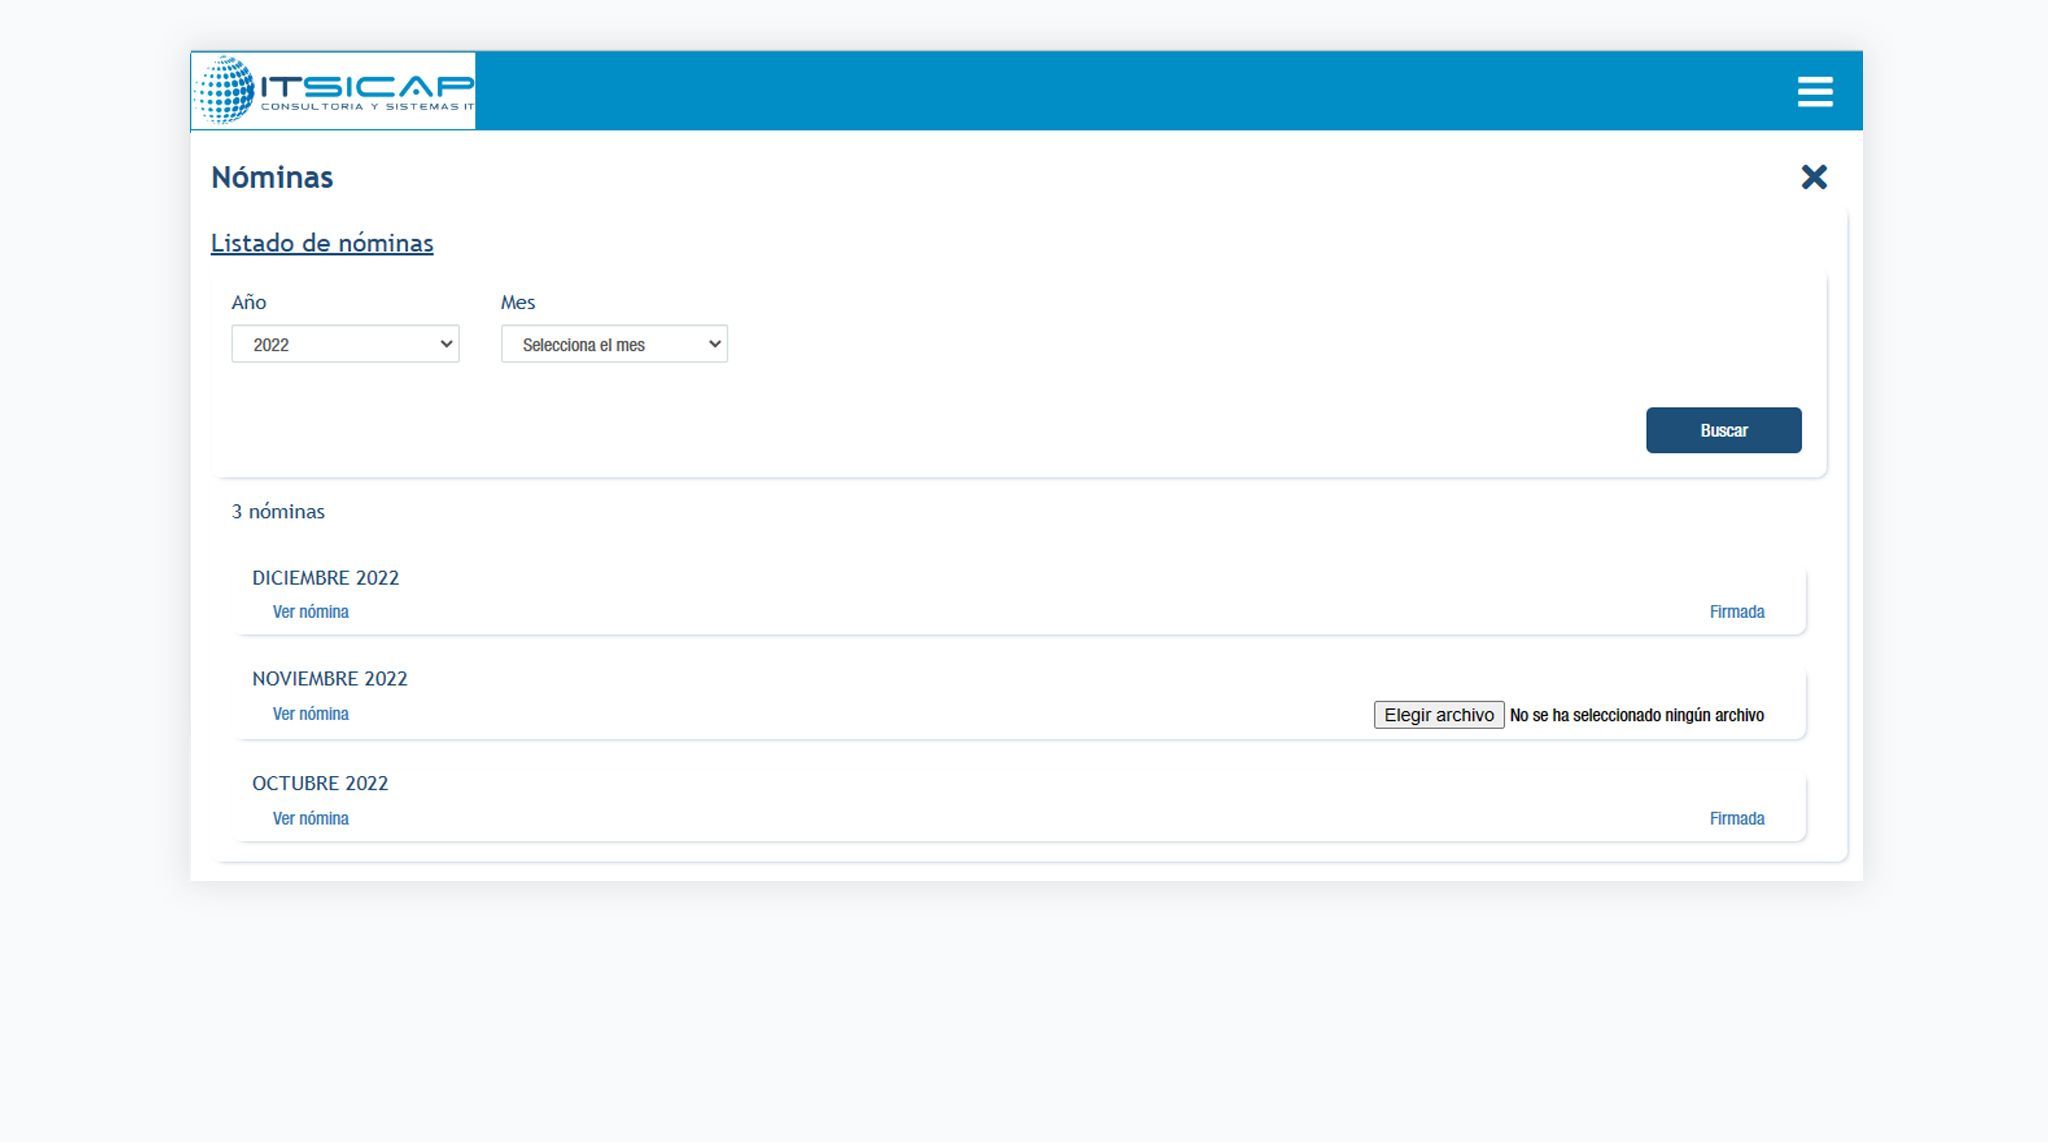The height and width of the screenshot is (1142, 2048).
Task: View the Octubre 2022 nómina
Action: click(311, 819)
